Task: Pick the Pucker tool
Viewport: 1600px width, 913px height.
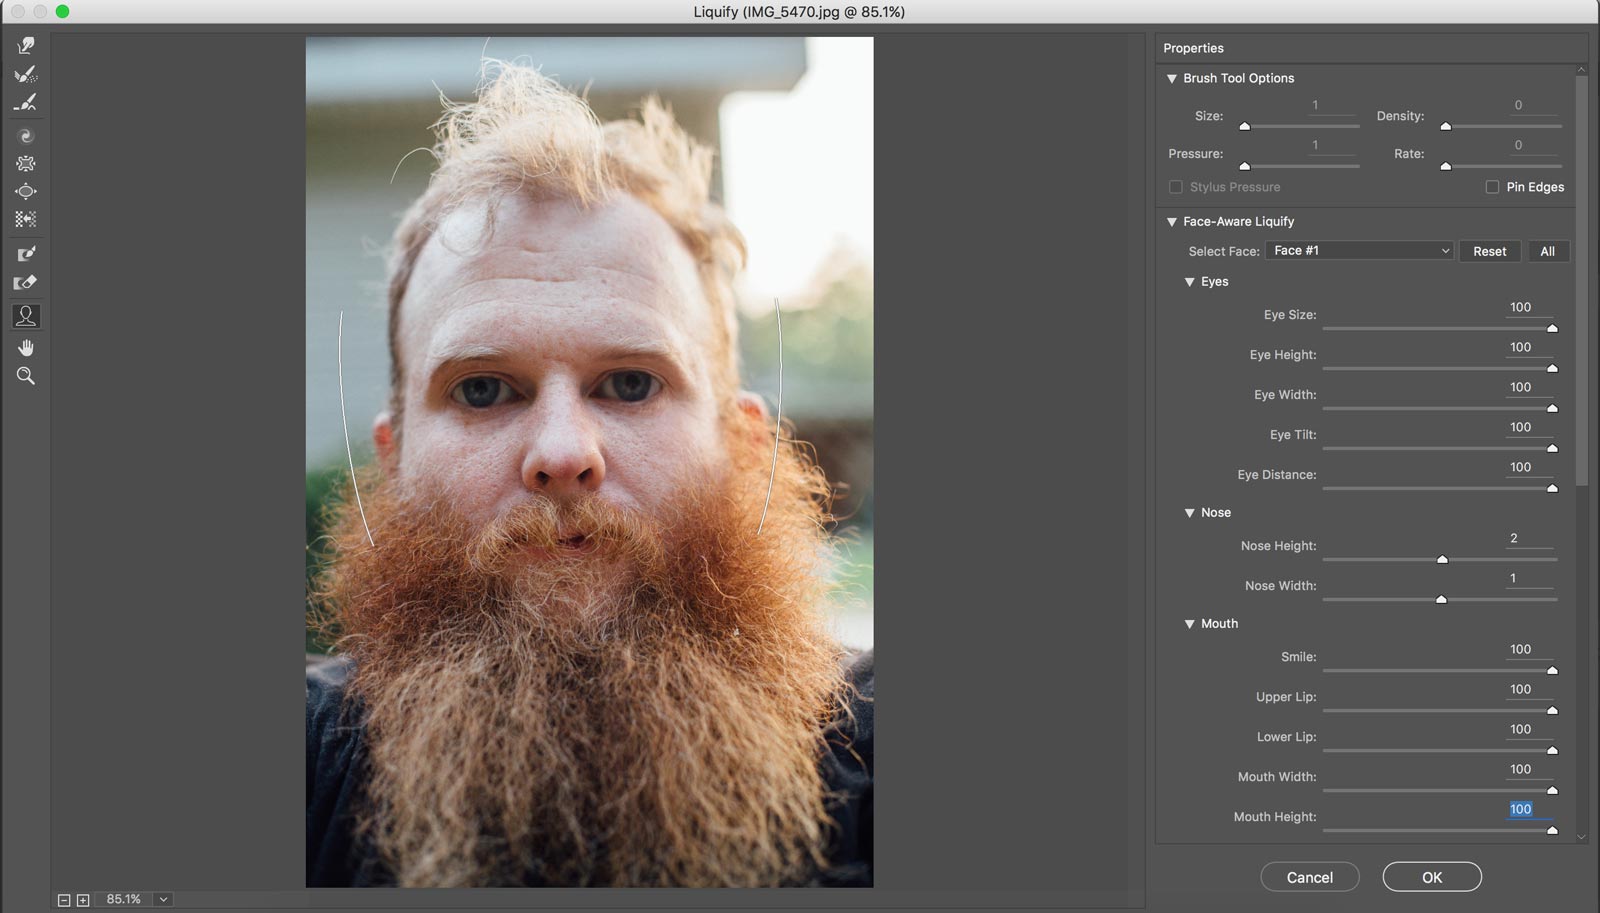Action: tap(26, 164)
